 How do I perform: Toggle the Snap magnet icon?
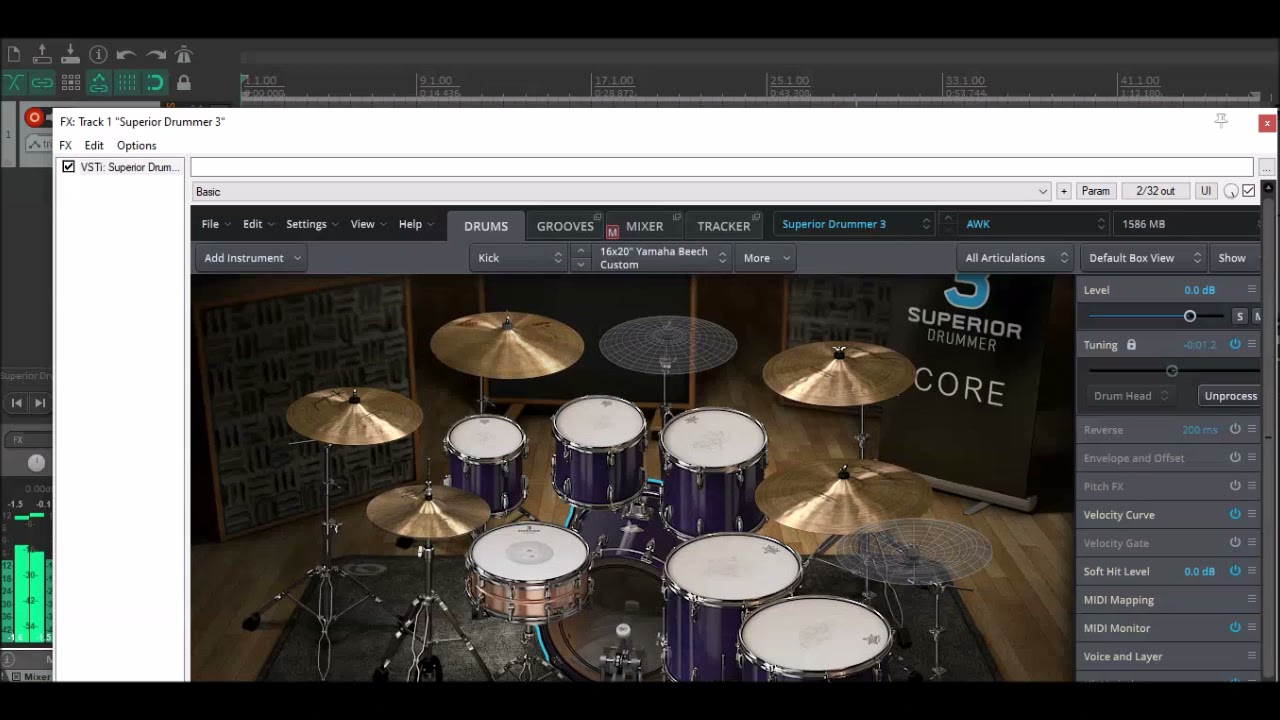155,83
